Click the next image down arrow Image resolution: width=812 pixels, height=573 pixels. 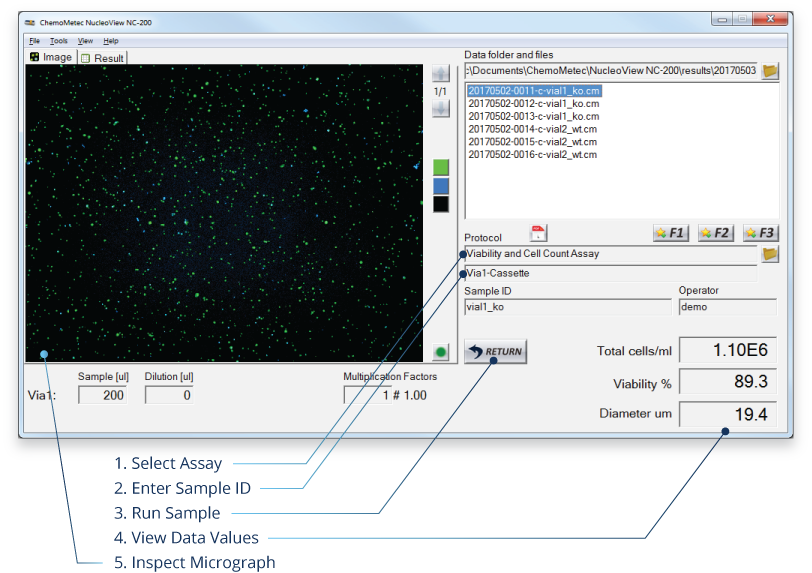click(x=441, y=109)
